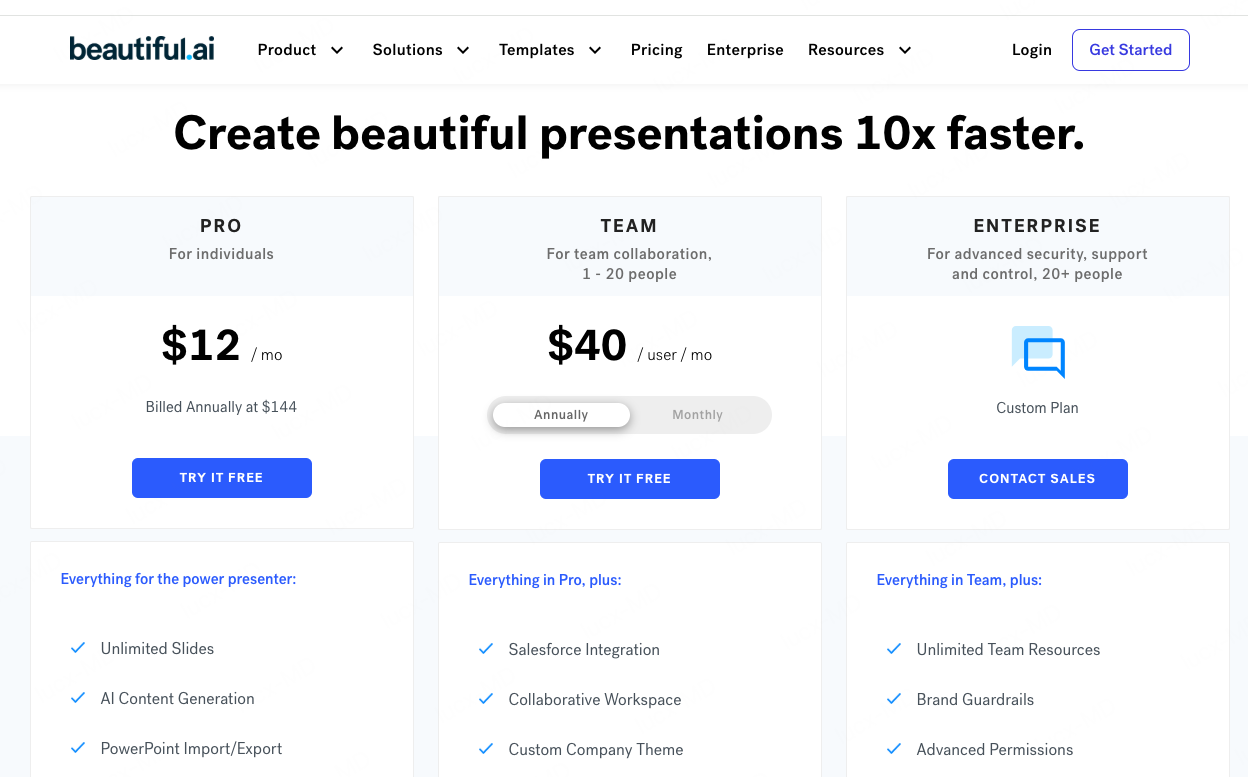The width and height of the screenshot is (1248, 777).
Task: Click the $12 price
Action: point(201,345)
